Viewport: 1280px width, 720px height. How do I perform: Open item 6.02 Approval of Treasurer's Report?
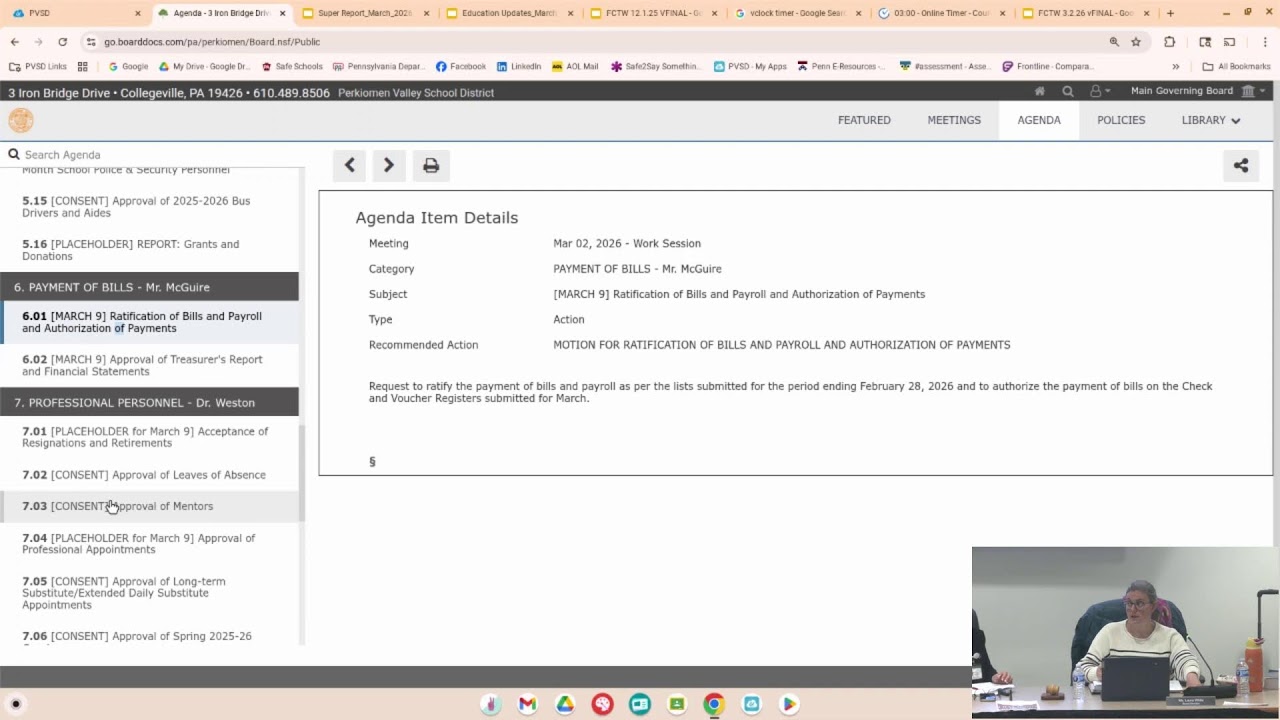tap(149, 365)
